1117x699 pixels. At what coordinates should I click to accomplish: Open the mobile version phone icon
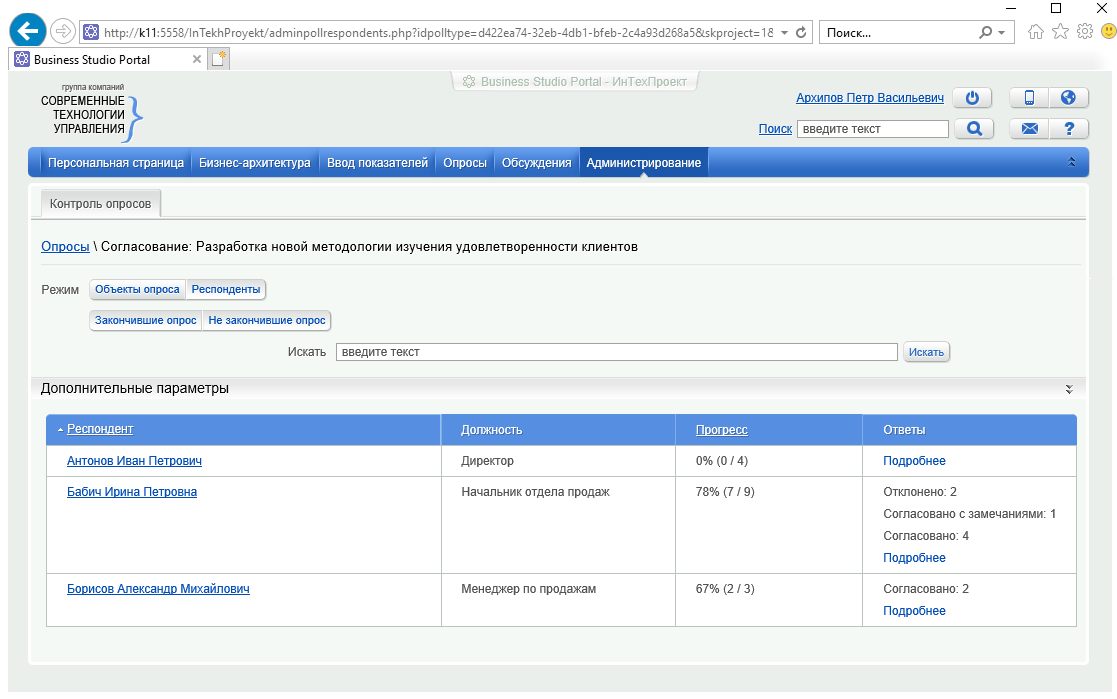1029,98
